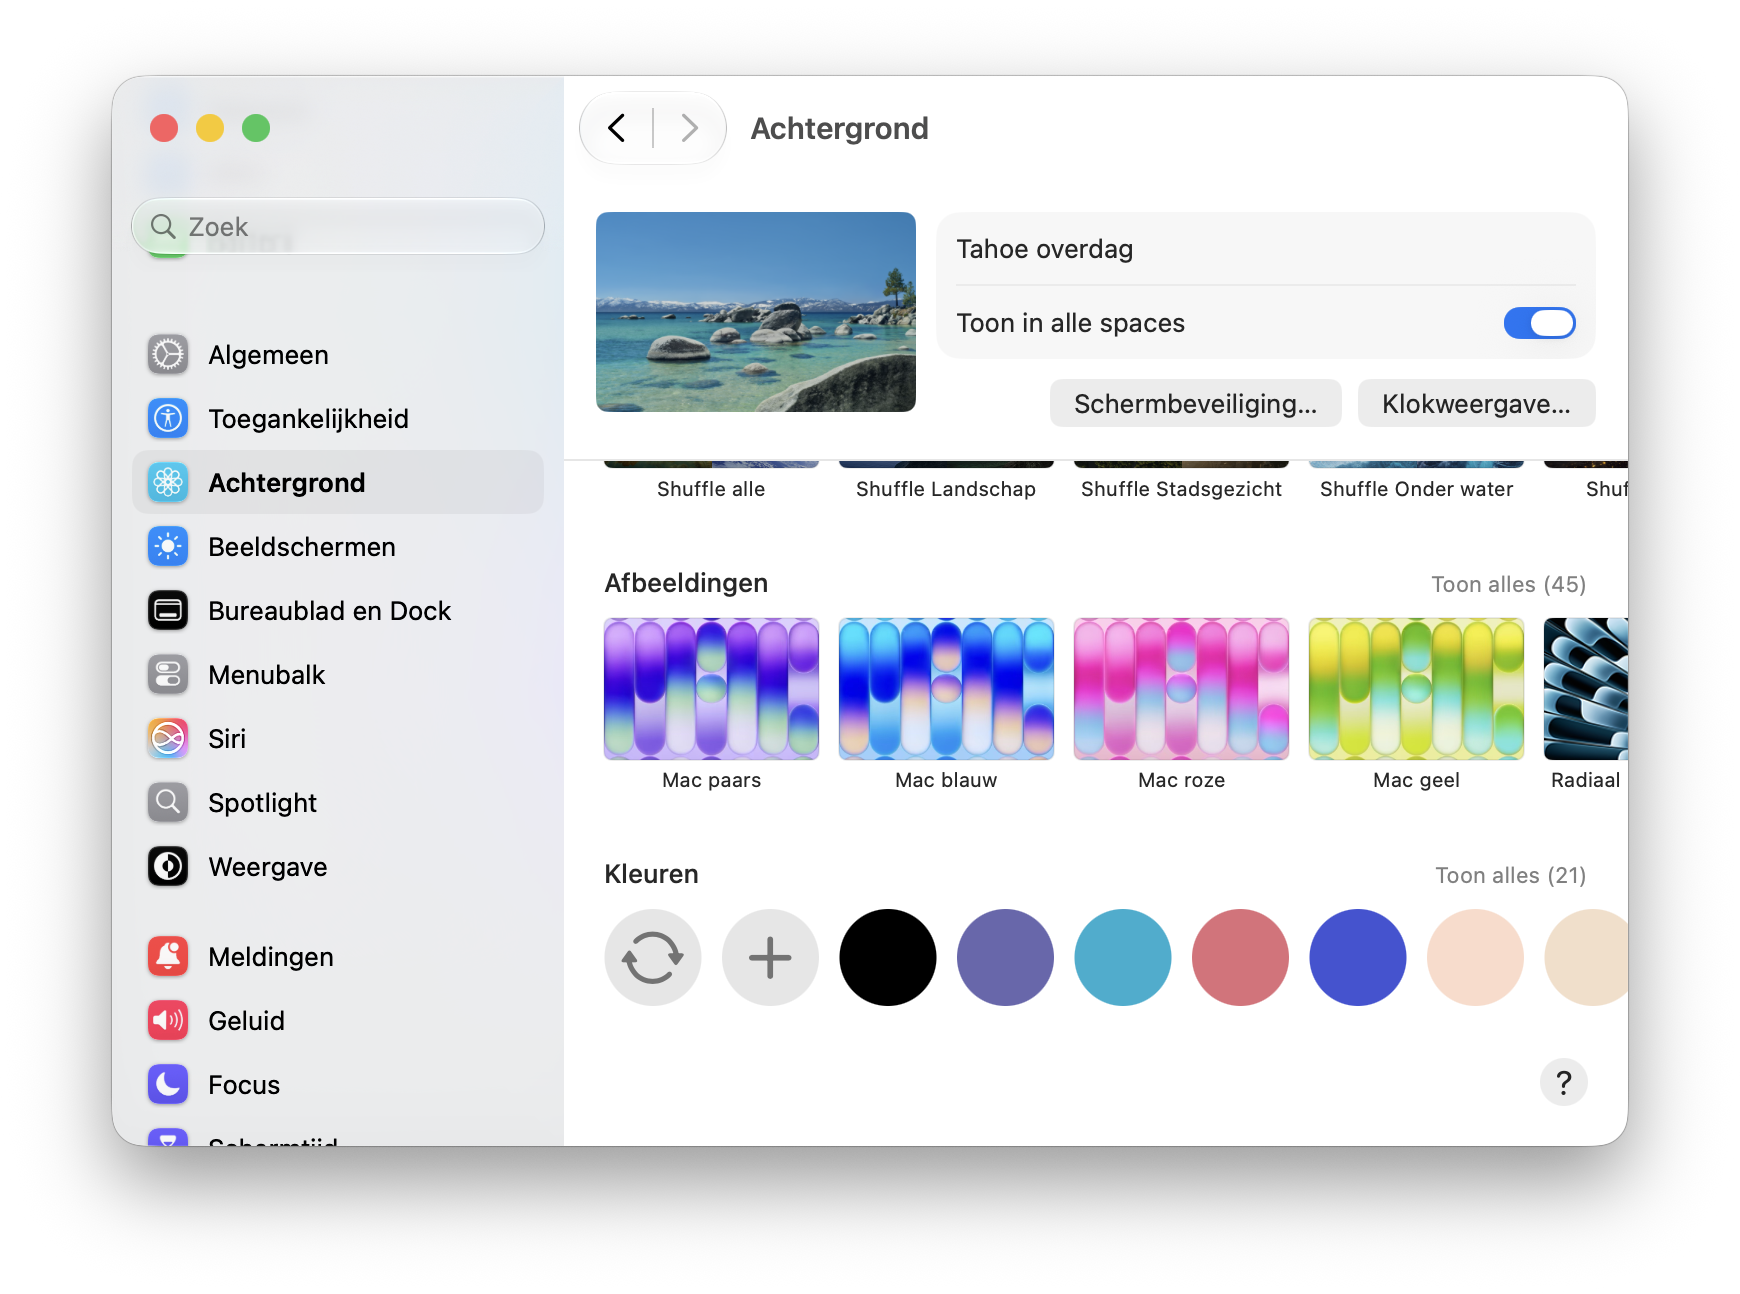Click the Tahoe overdag name row
This screenshot has width=1740, height=1294.
click(1266, 249)
